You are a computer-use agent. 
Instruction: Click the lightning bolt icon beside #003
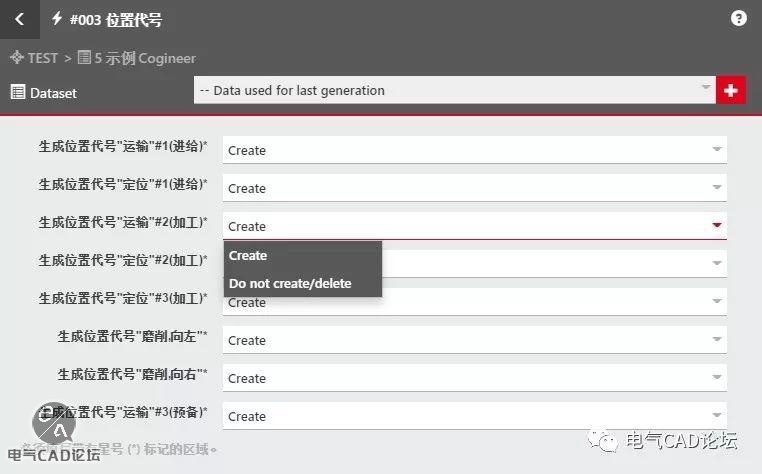57,19
